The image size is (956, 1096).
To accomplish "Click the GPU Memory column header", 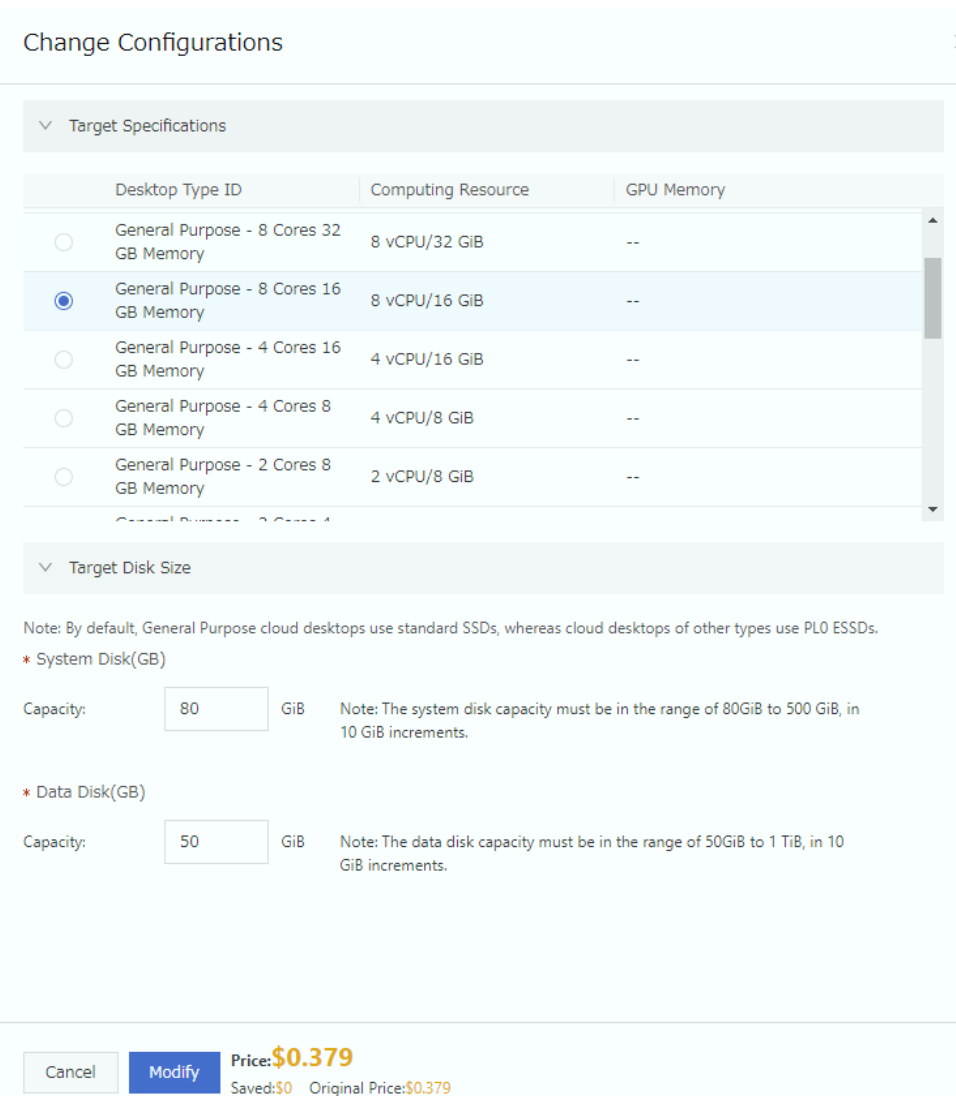I will point(675,190).
